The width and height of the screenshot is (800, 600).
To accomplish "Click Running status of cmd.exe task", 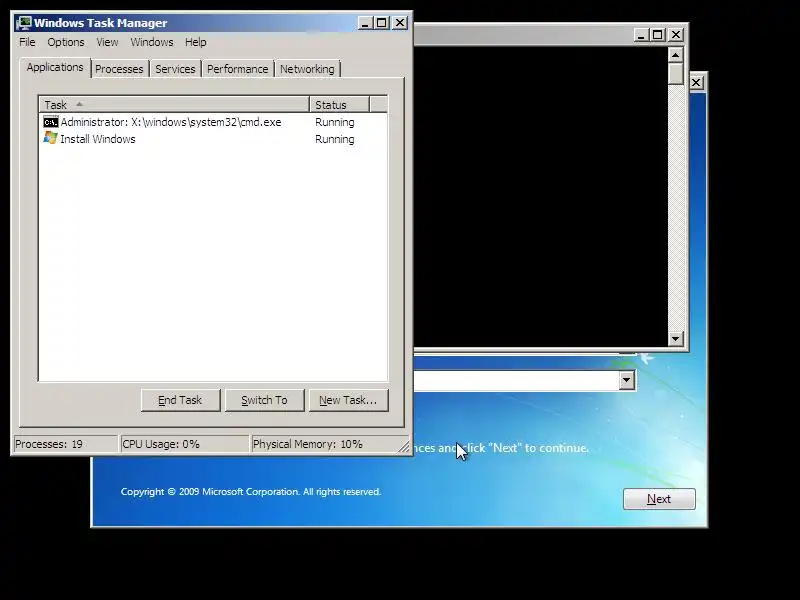I will coord(335,122).
